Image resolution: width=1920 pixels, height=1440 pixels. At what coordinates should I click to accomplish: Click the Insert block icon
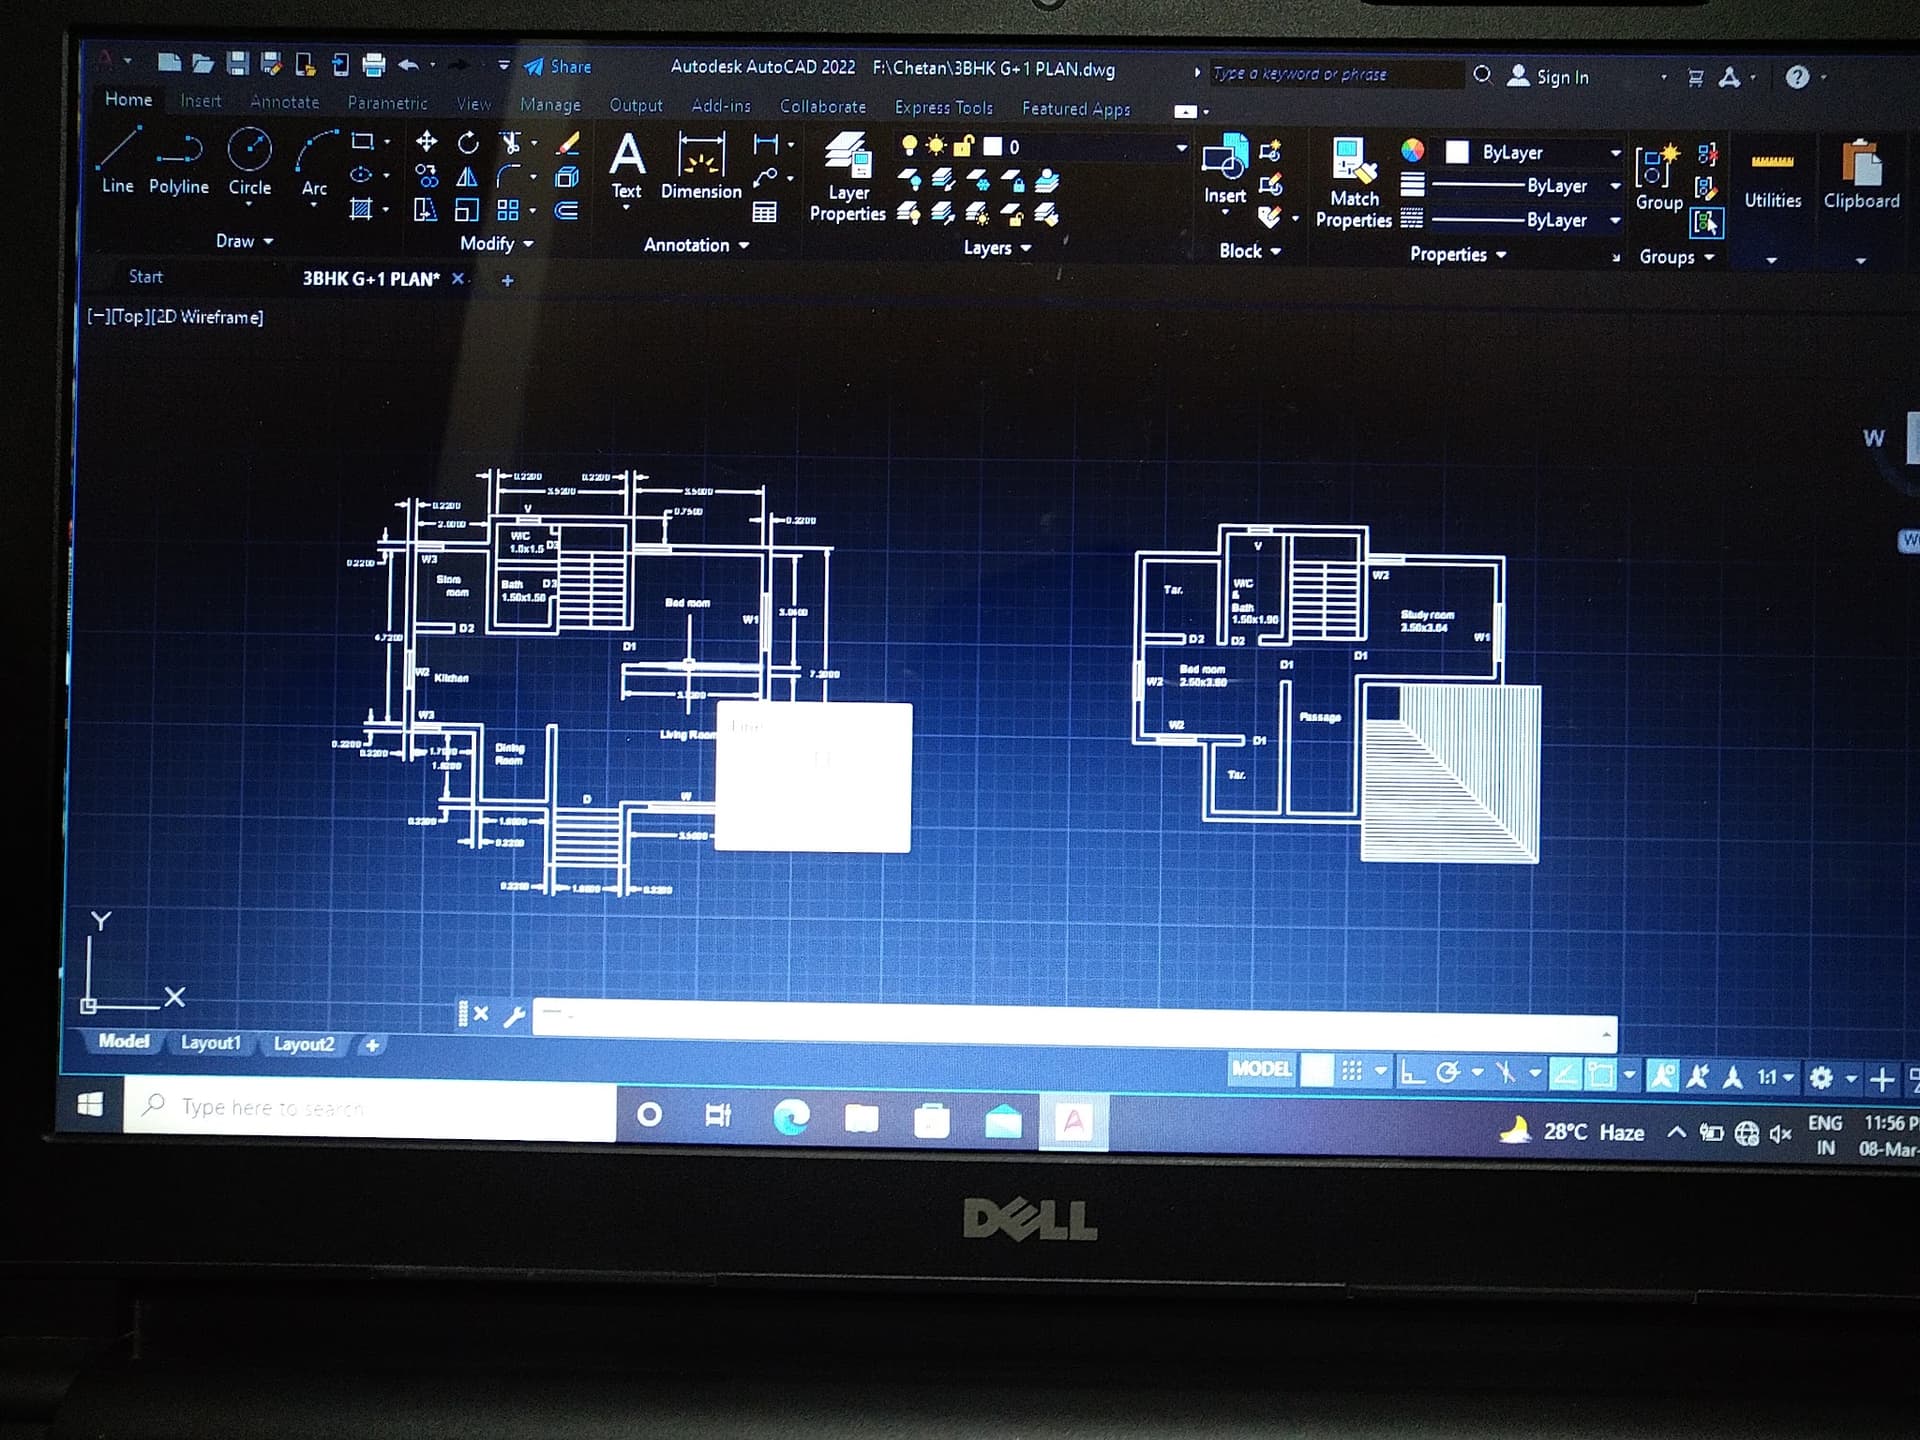coord(1224,158)
